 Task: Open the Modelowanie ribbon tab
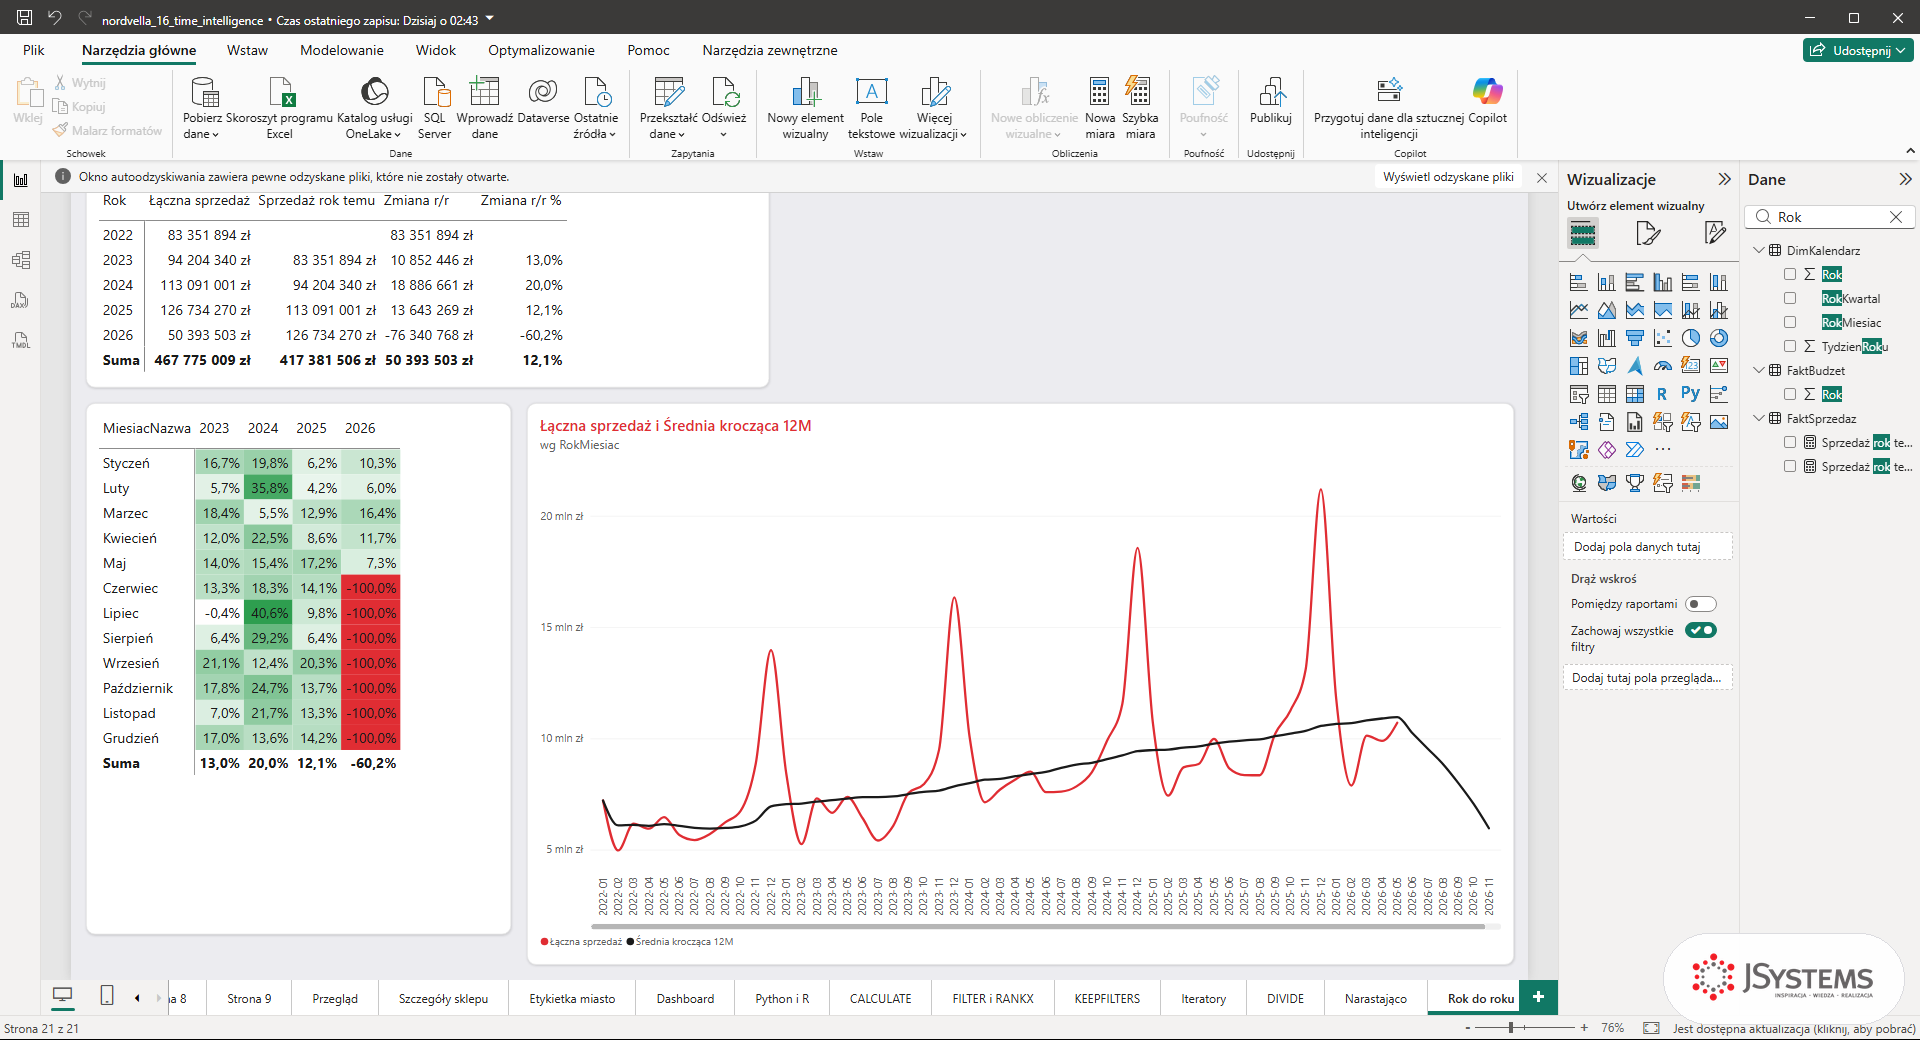[342, 50]
